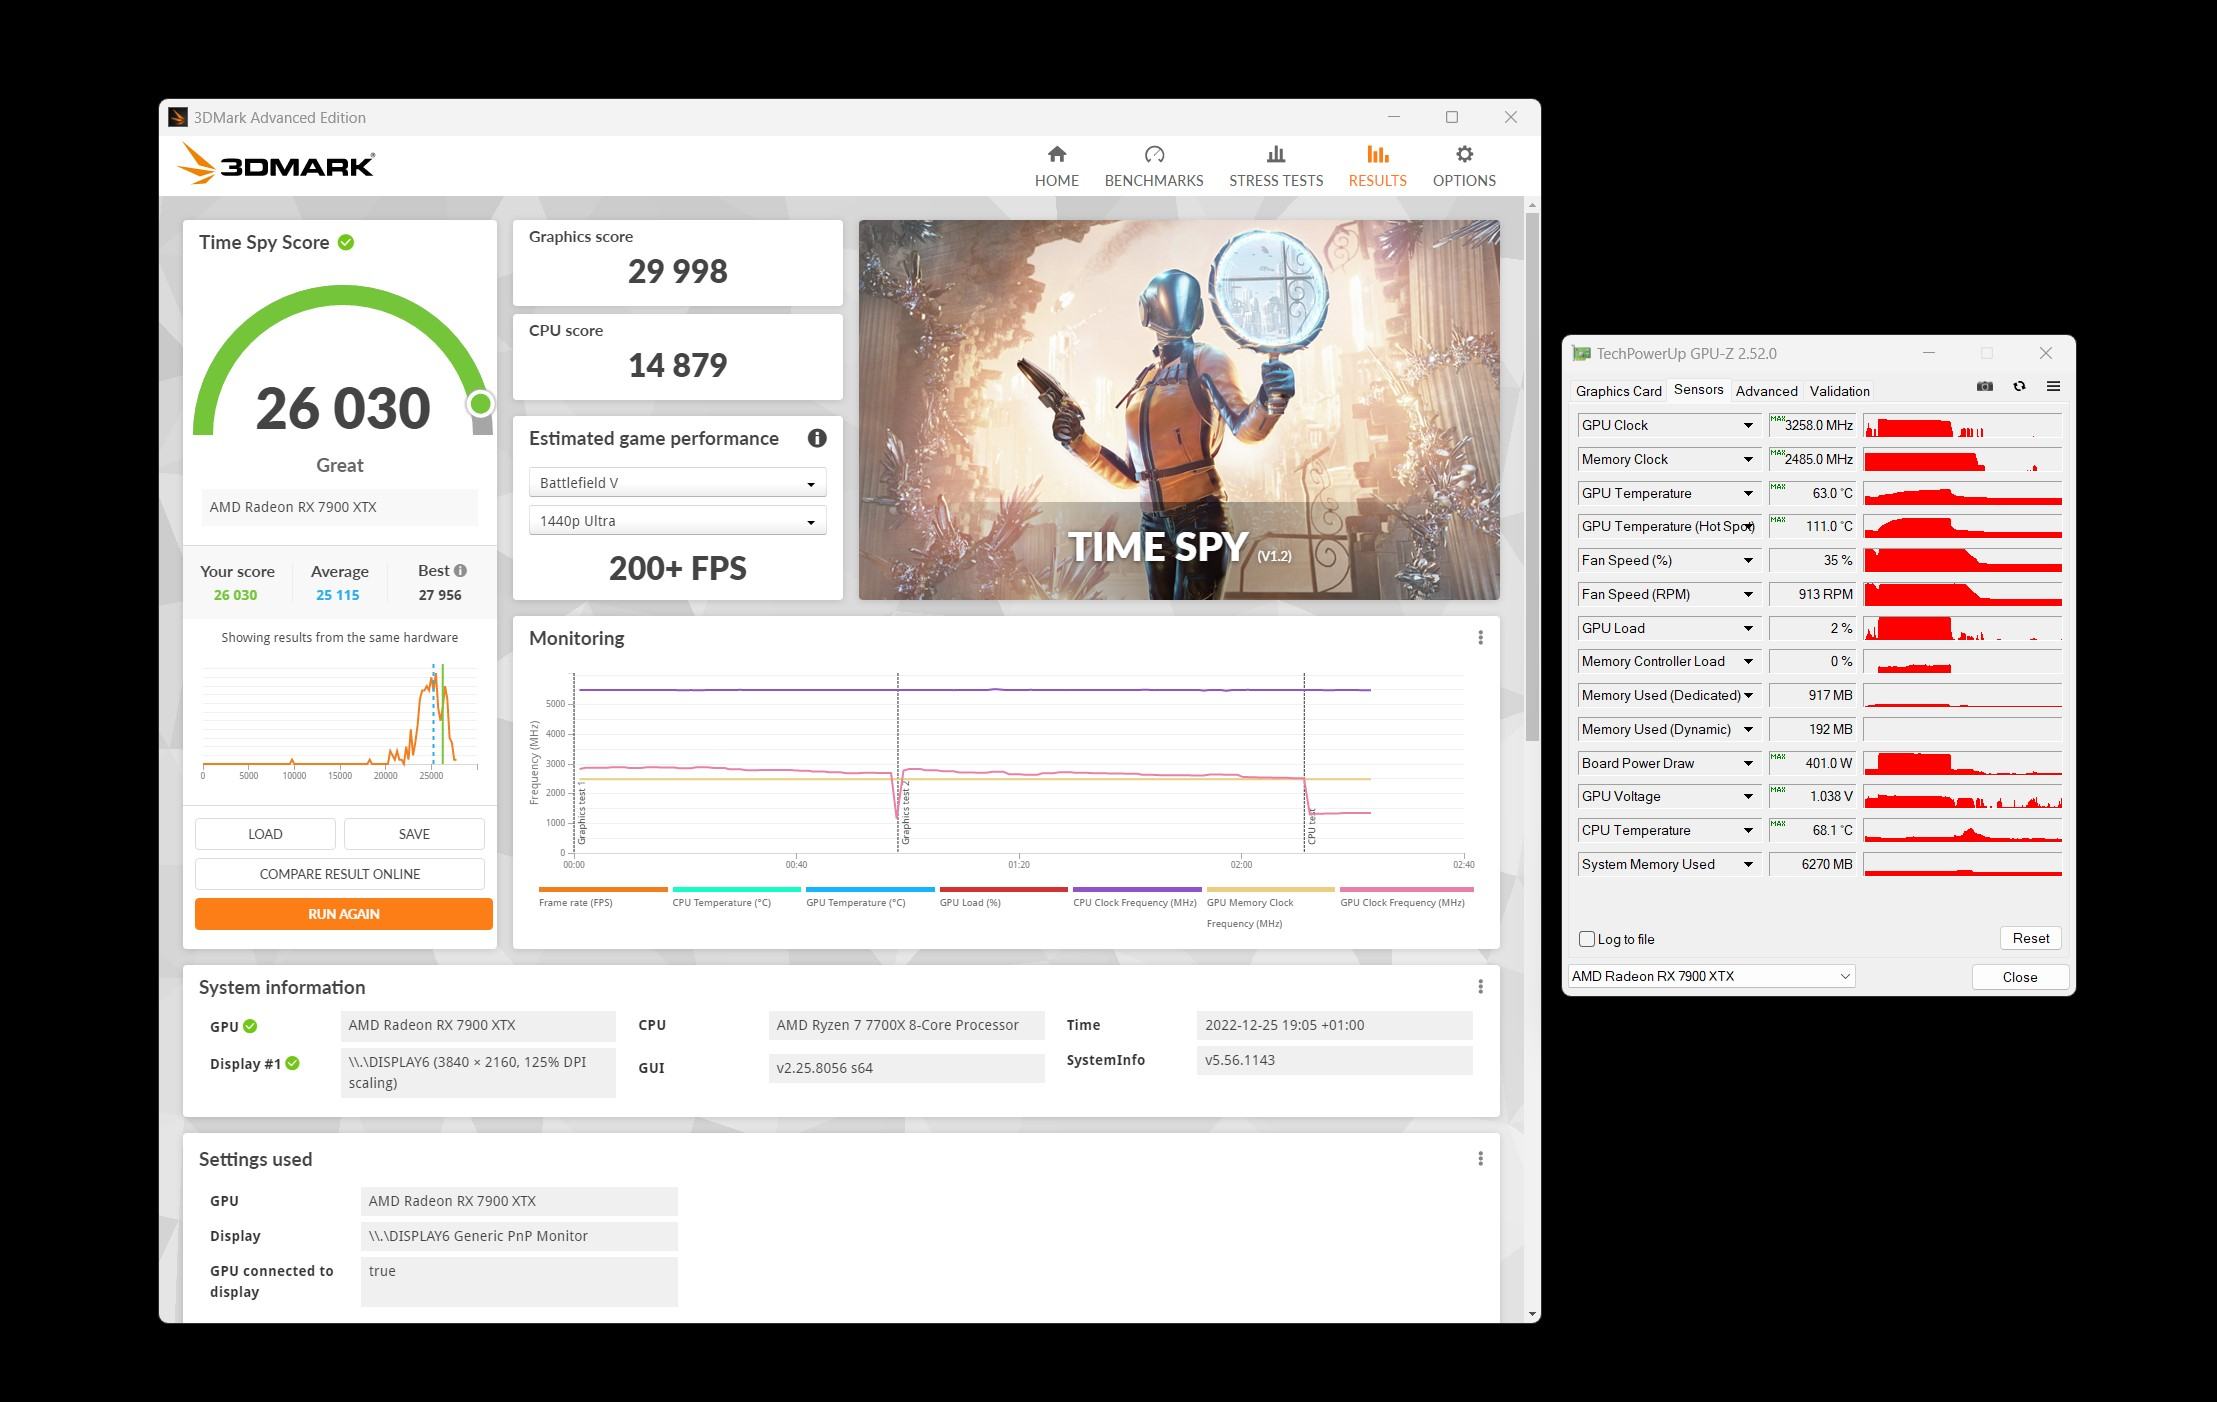
Task: Open the Battlefield V game dropdown
Action: click(677, 483)
